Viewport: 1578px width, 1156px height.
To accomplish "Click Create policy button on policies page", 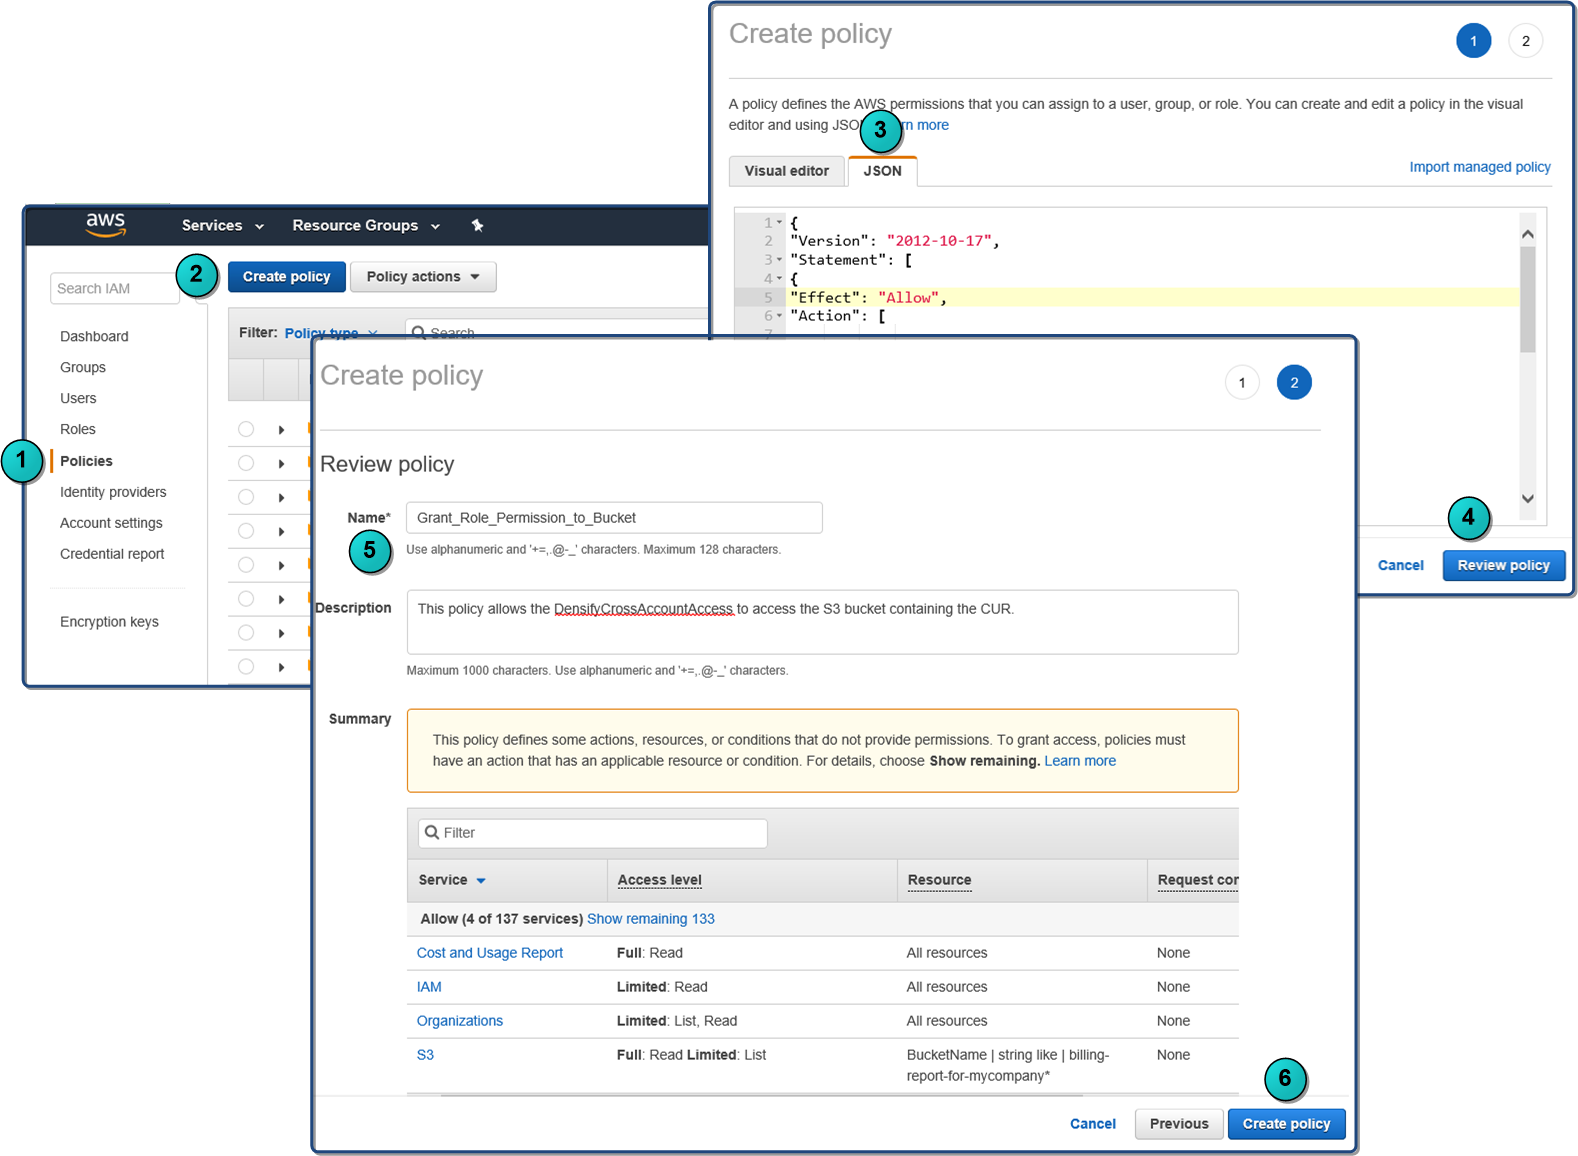I will (x=286, y=277).
